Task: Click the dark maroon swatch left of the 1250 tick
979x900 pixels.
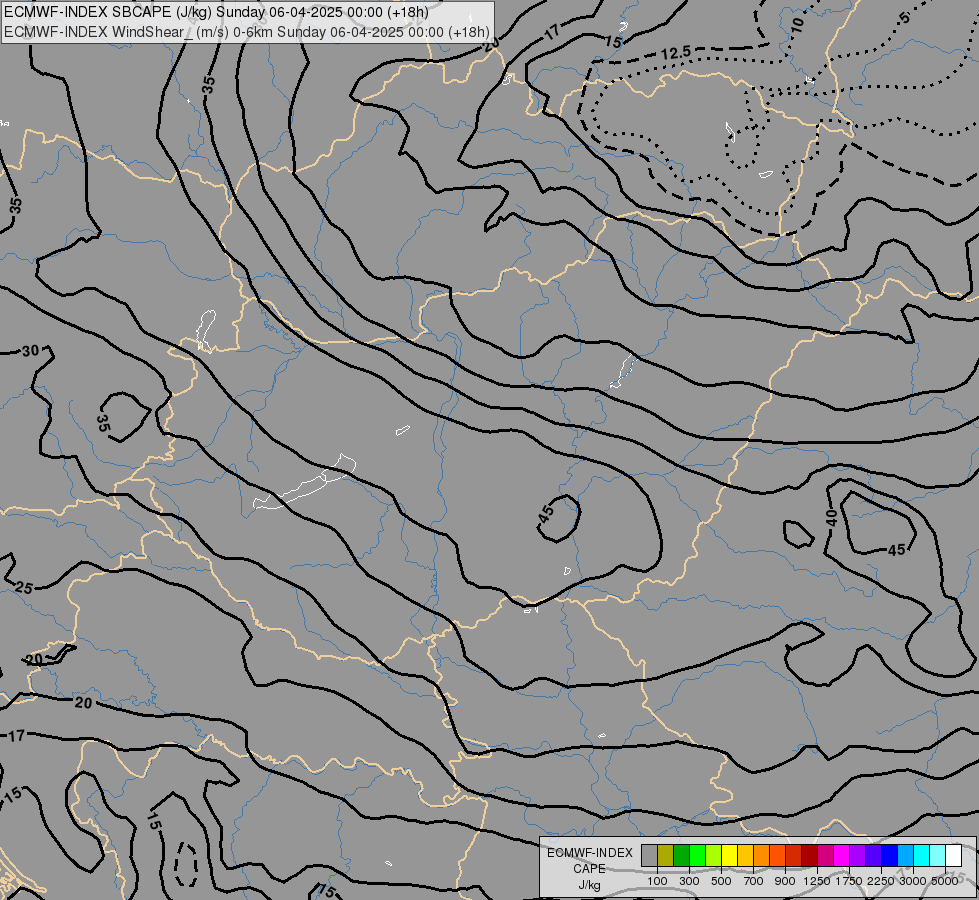Action: tap(810, 856)
